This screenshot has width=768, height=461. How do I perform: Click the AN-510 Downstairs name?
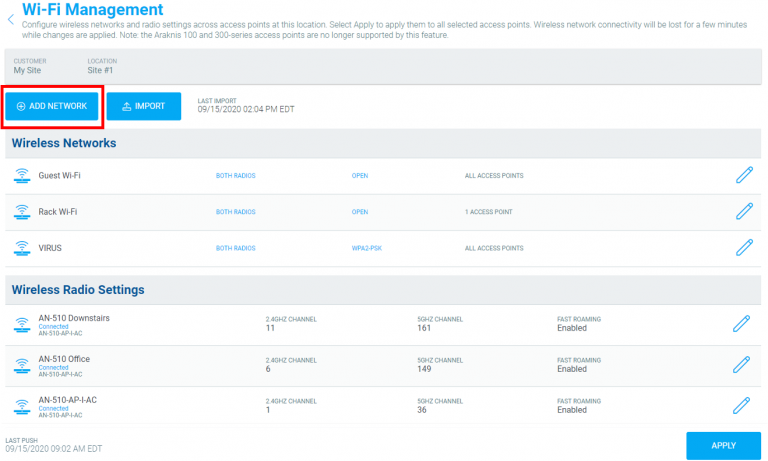pyautogui.click(x=74, y=318)
